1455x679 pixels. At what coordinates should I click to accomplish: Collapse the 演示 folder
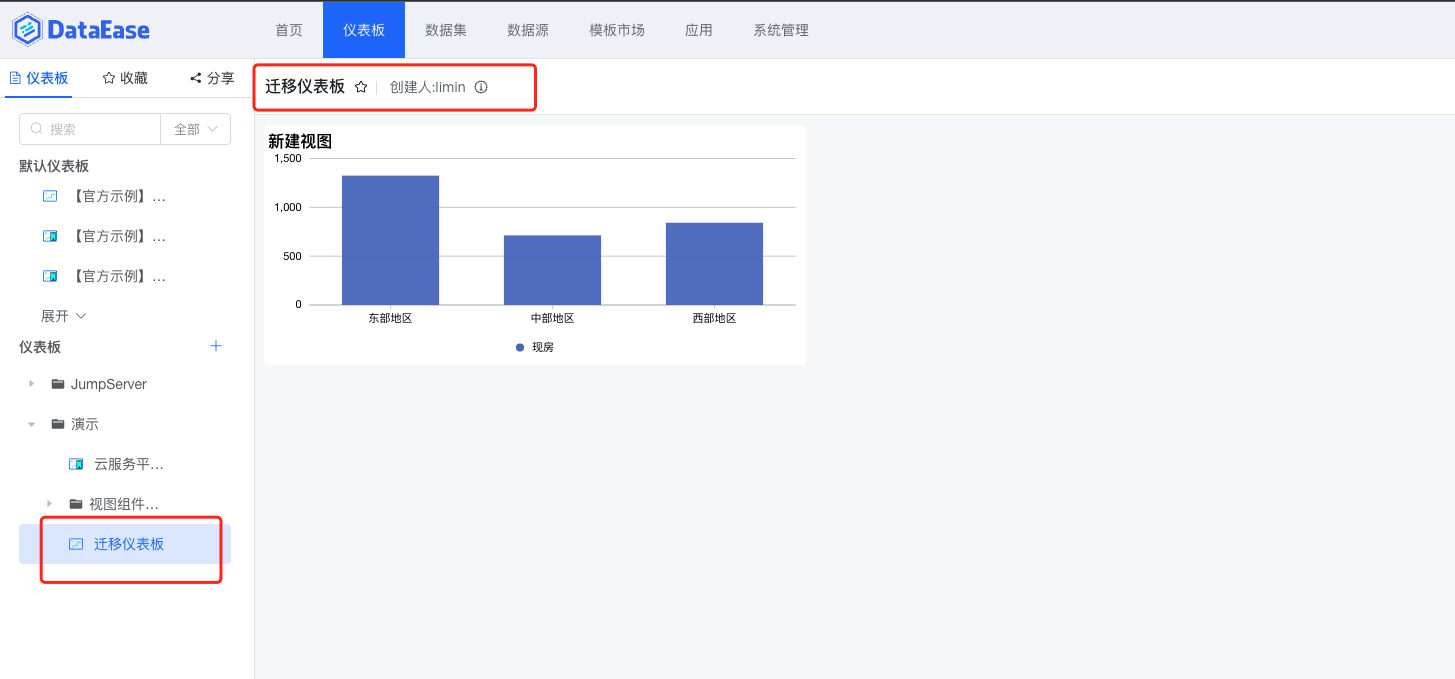pyautogui.click(x=30, y=423)
